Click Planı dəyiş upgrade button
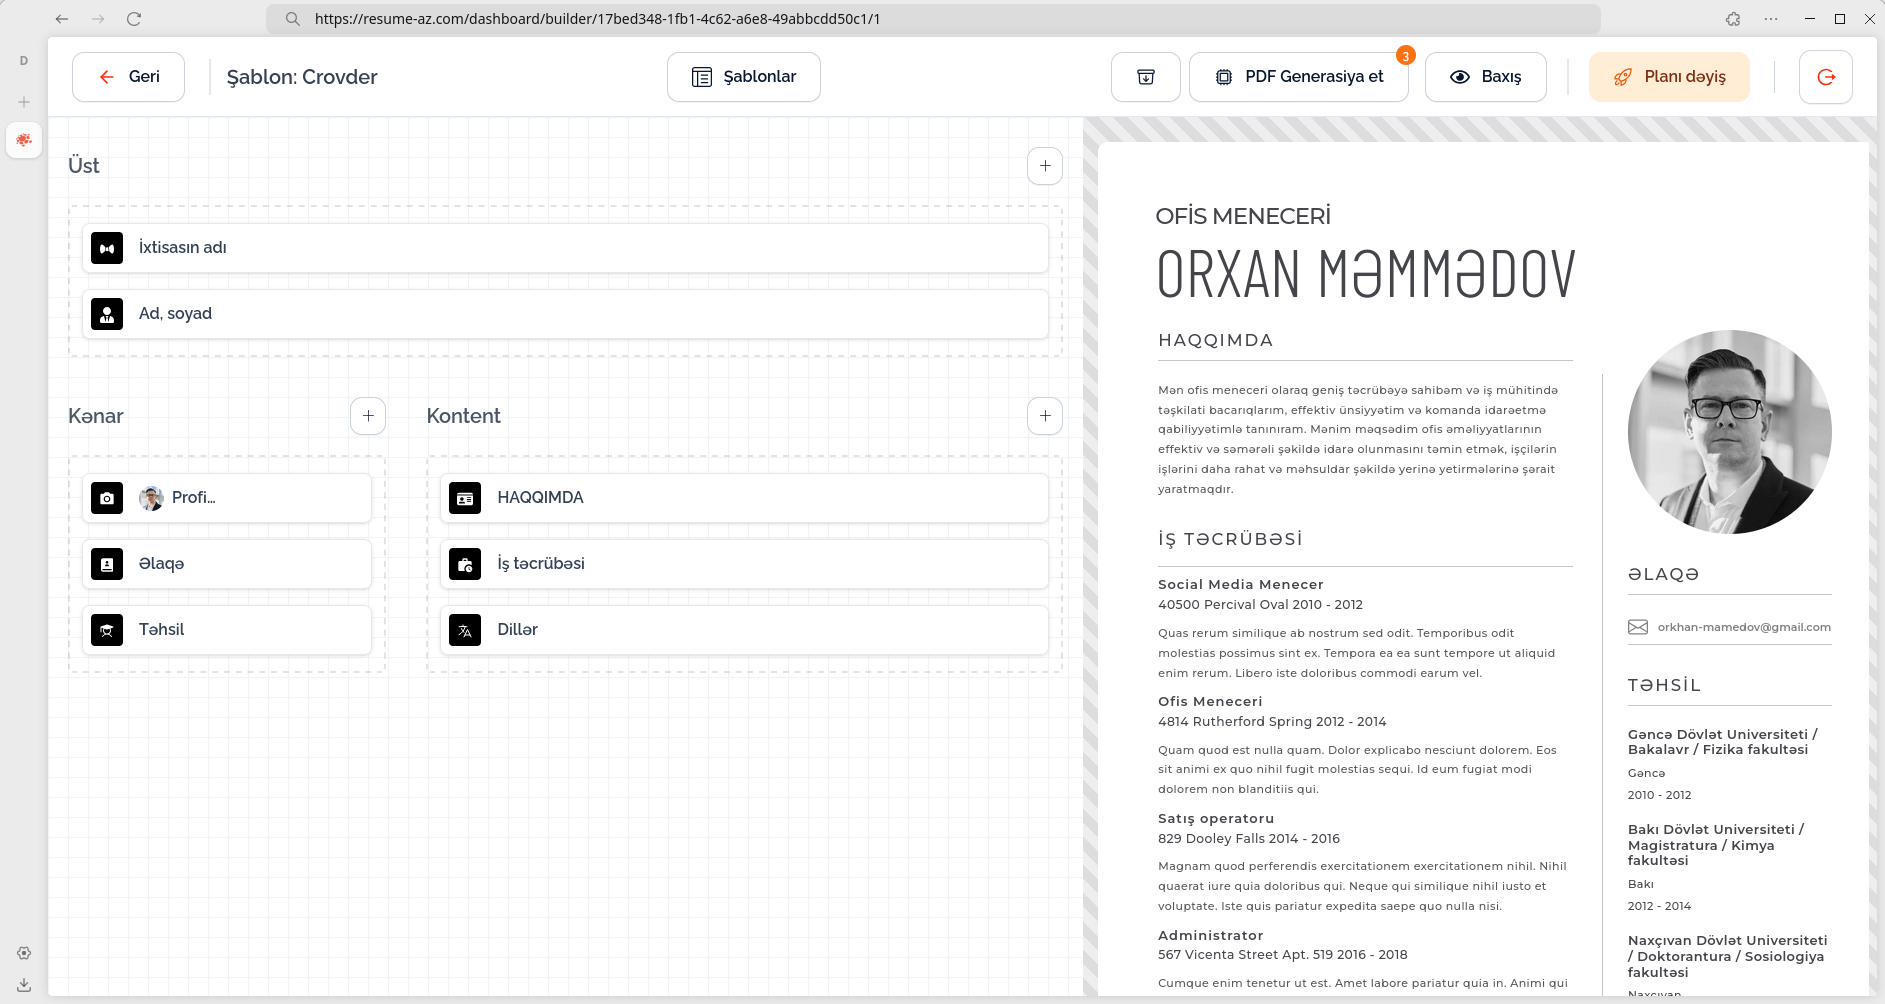Image resolution: width=1885 pixels, height=1004 pixels. [x=1669, y=77]
